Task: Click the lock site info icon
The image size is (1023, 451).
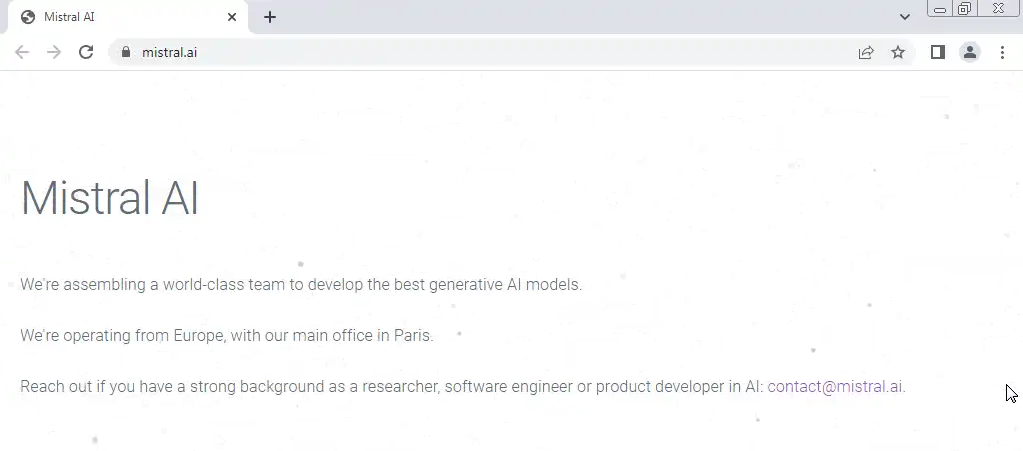Action: tap(125, 52)
